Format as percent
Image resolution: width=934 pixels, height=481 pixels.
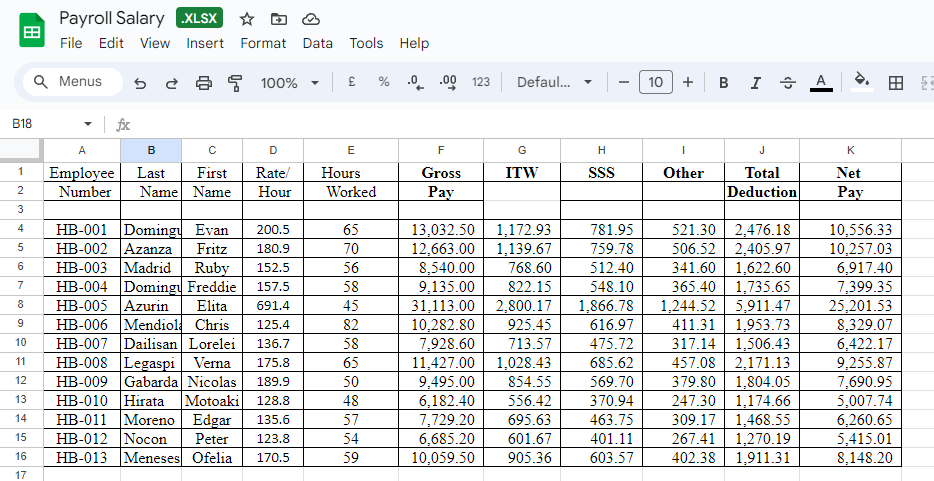(x=384, y=82)
